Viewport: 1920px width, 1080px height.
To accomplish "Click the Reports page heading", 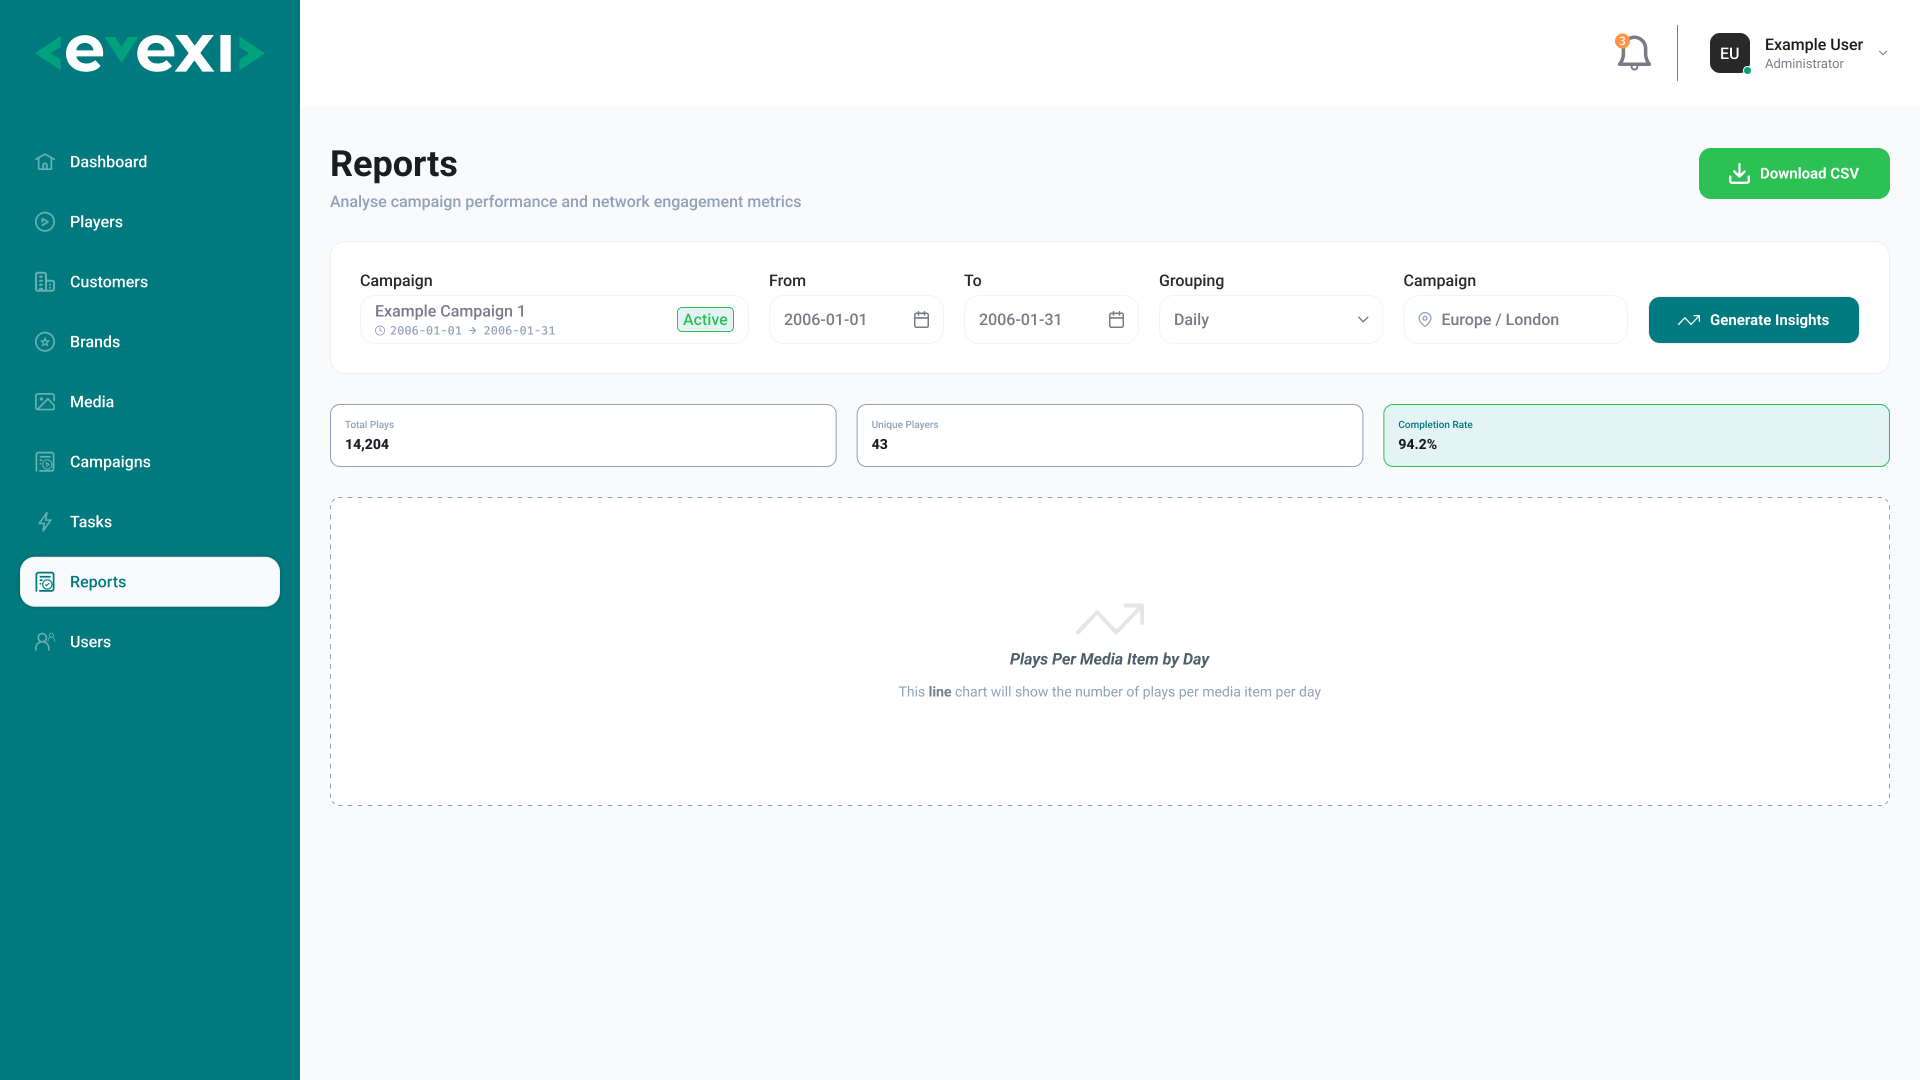I will pos(394,164).
